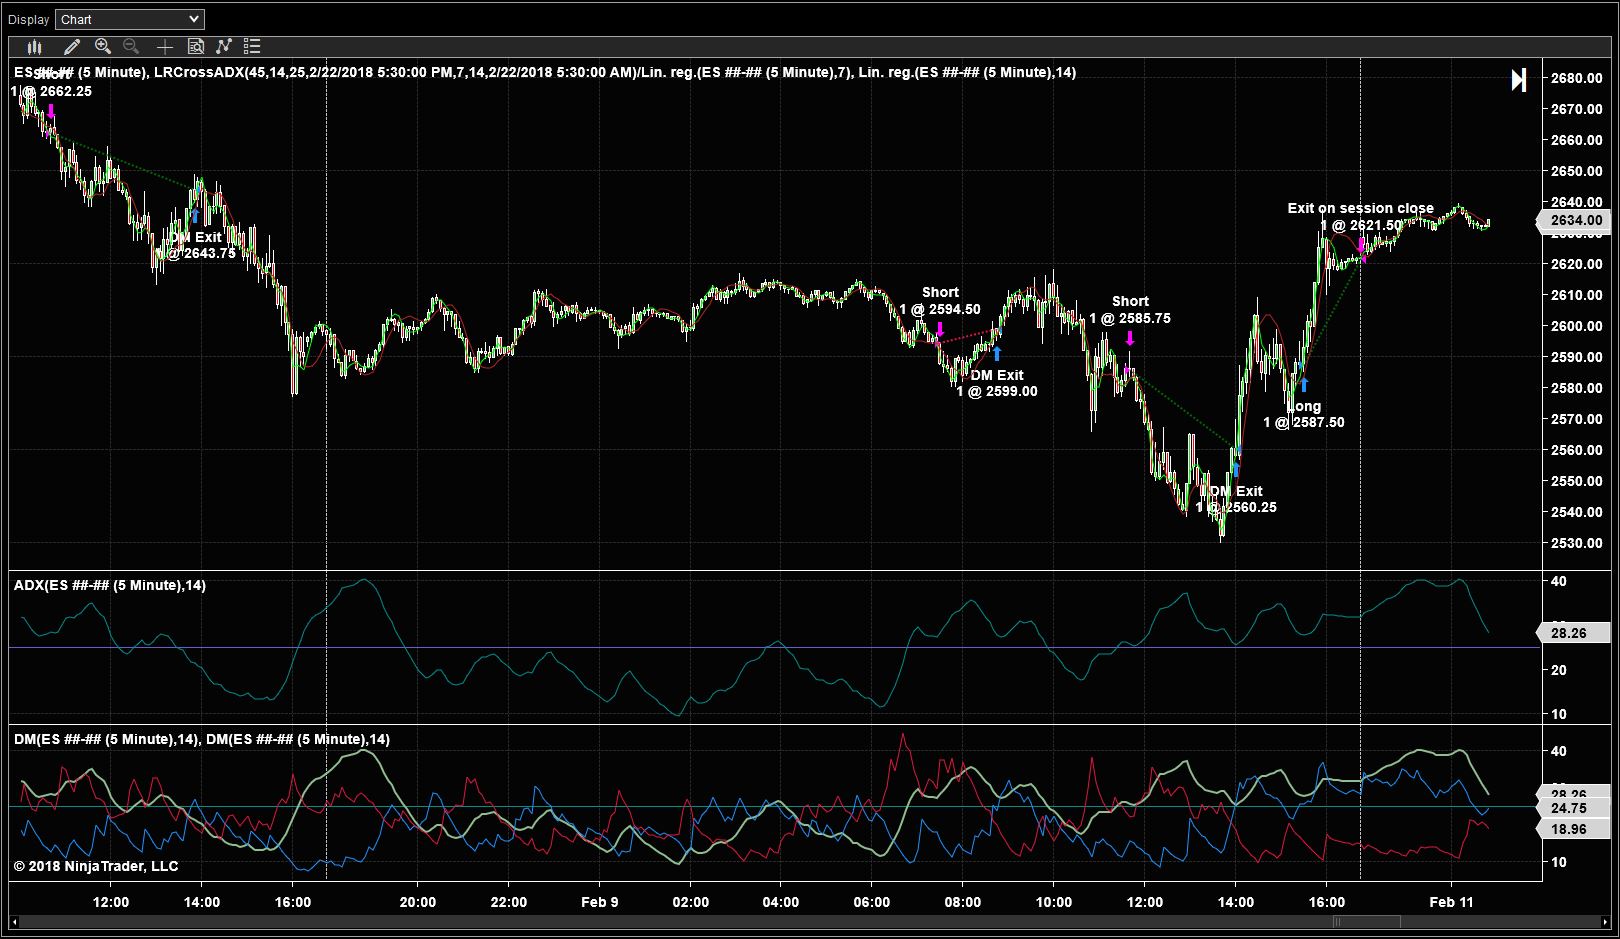Image resolution: width=1620 pixels, height=939 pixels.
Task: Open the Indicators icon on the toolbar
Action: click(222, 46)
